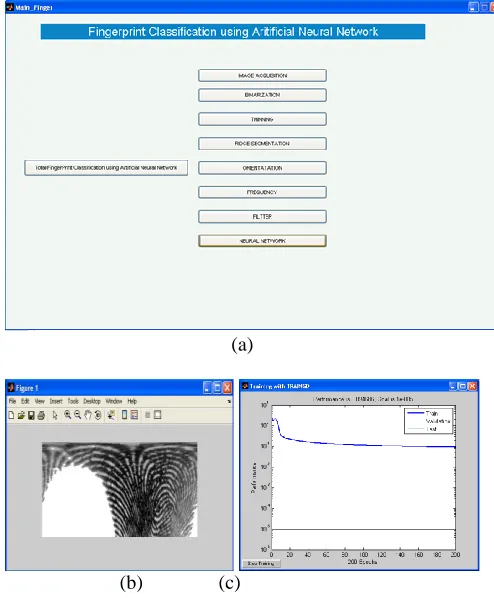Click the THINNING button
Screen dimensions: 494x598
coord(262,119)
